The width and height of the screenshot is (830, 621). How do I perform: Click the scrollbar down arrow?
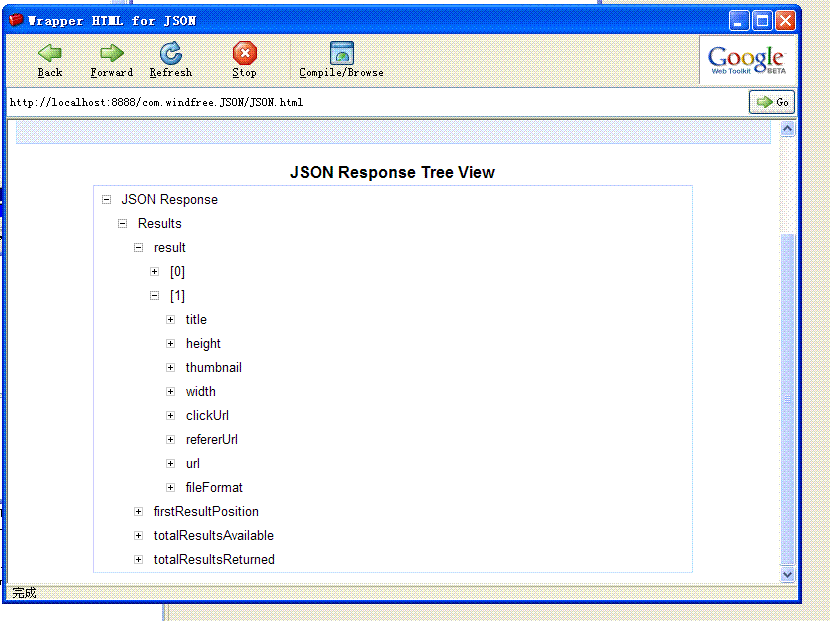[787, 574]
